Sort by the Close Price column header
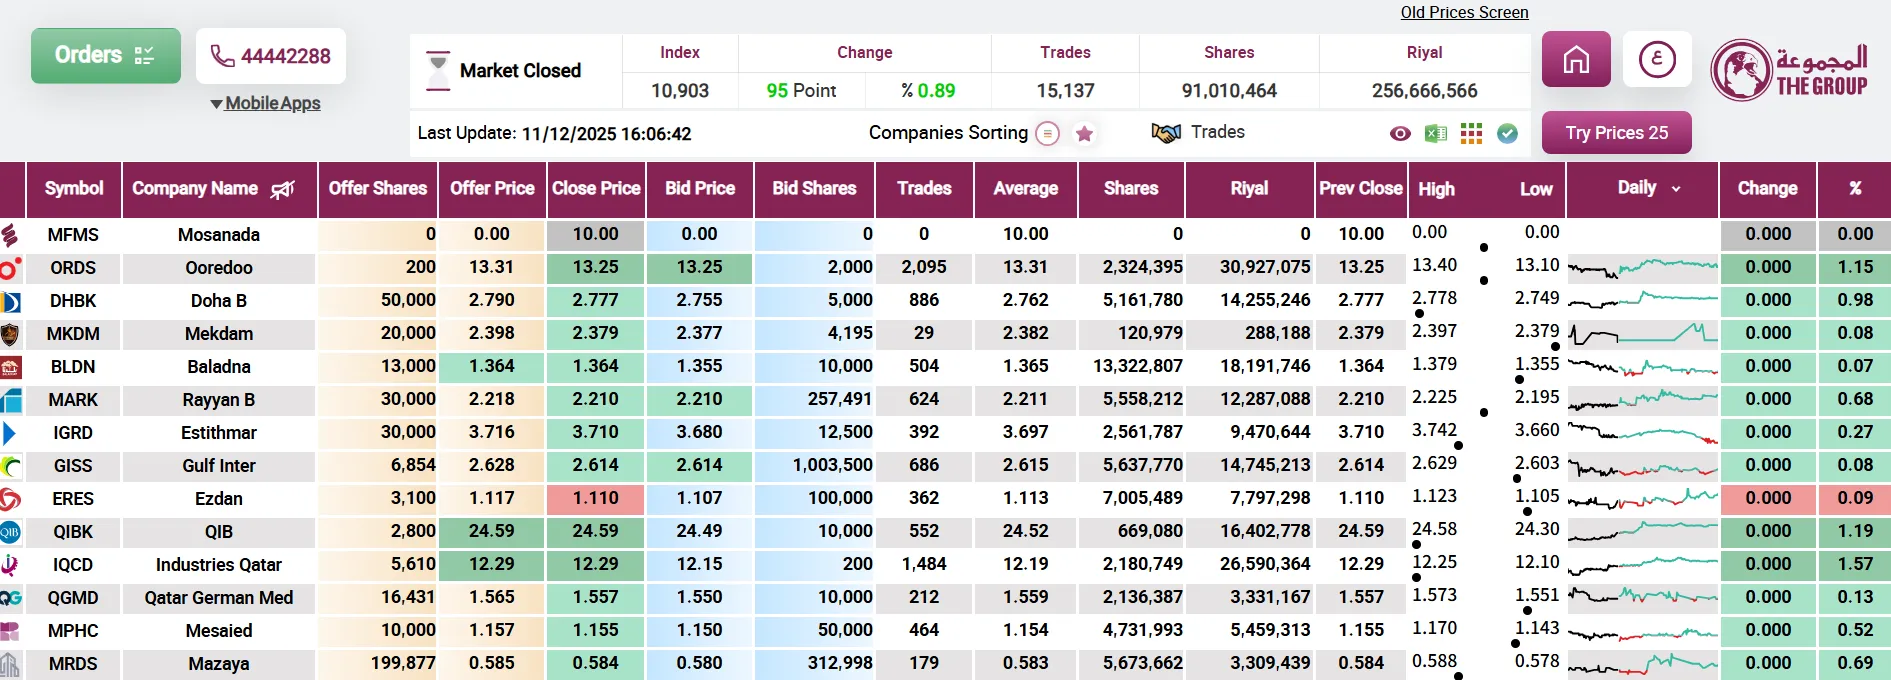Screen dimensions: 1891x680 click(596, 189)
